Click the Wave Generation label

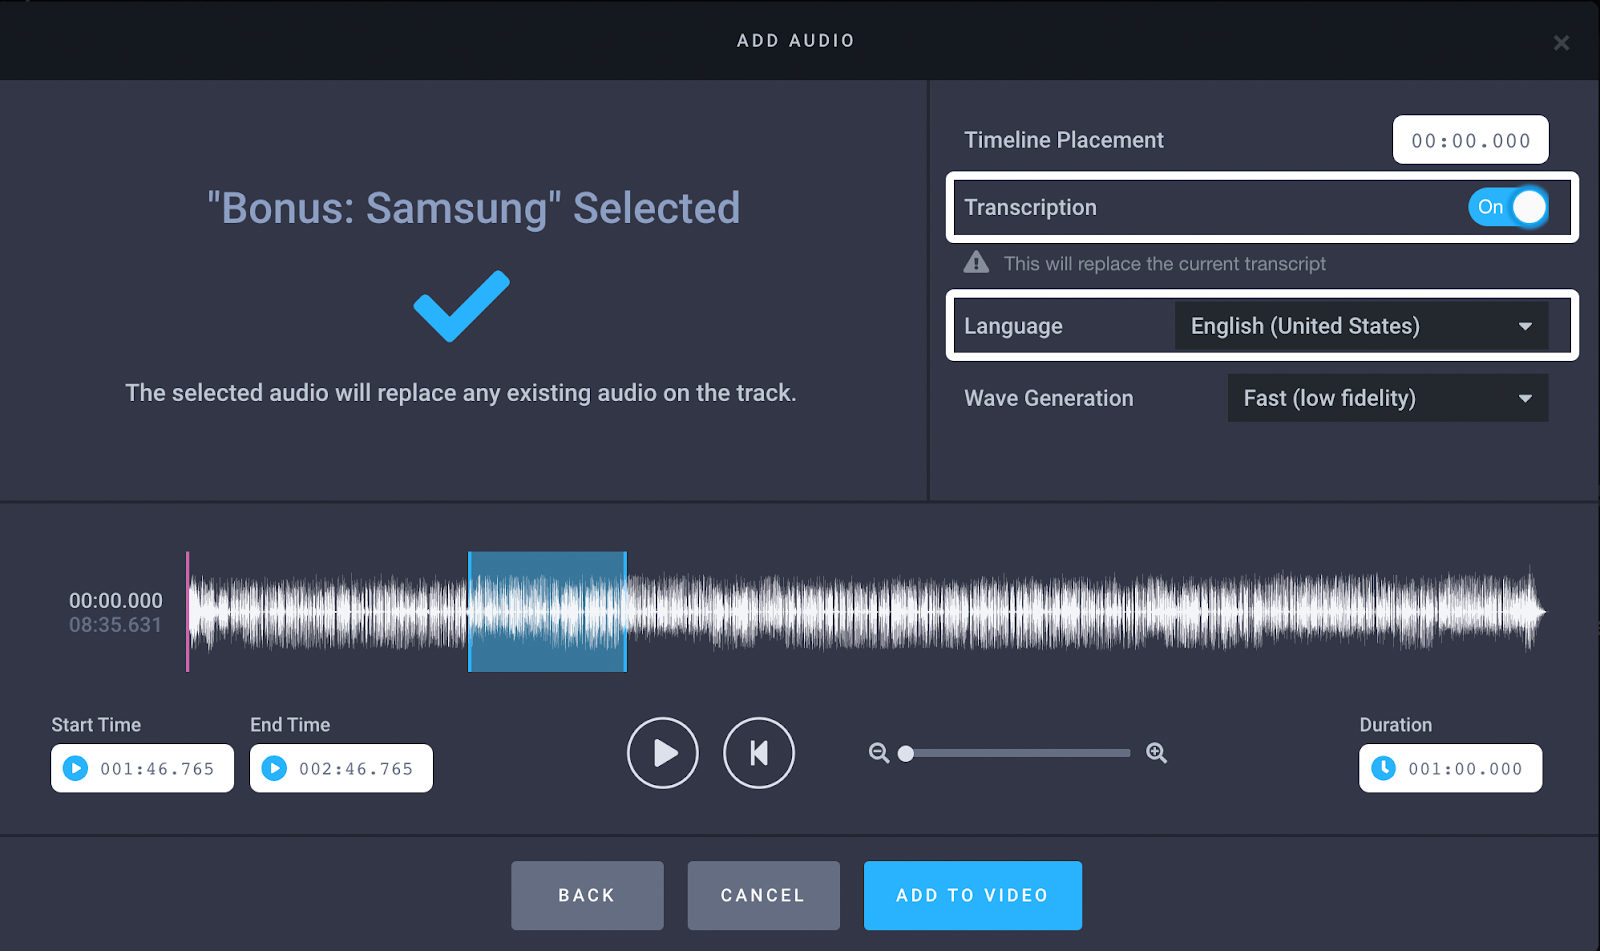[x=1049, y=398]
